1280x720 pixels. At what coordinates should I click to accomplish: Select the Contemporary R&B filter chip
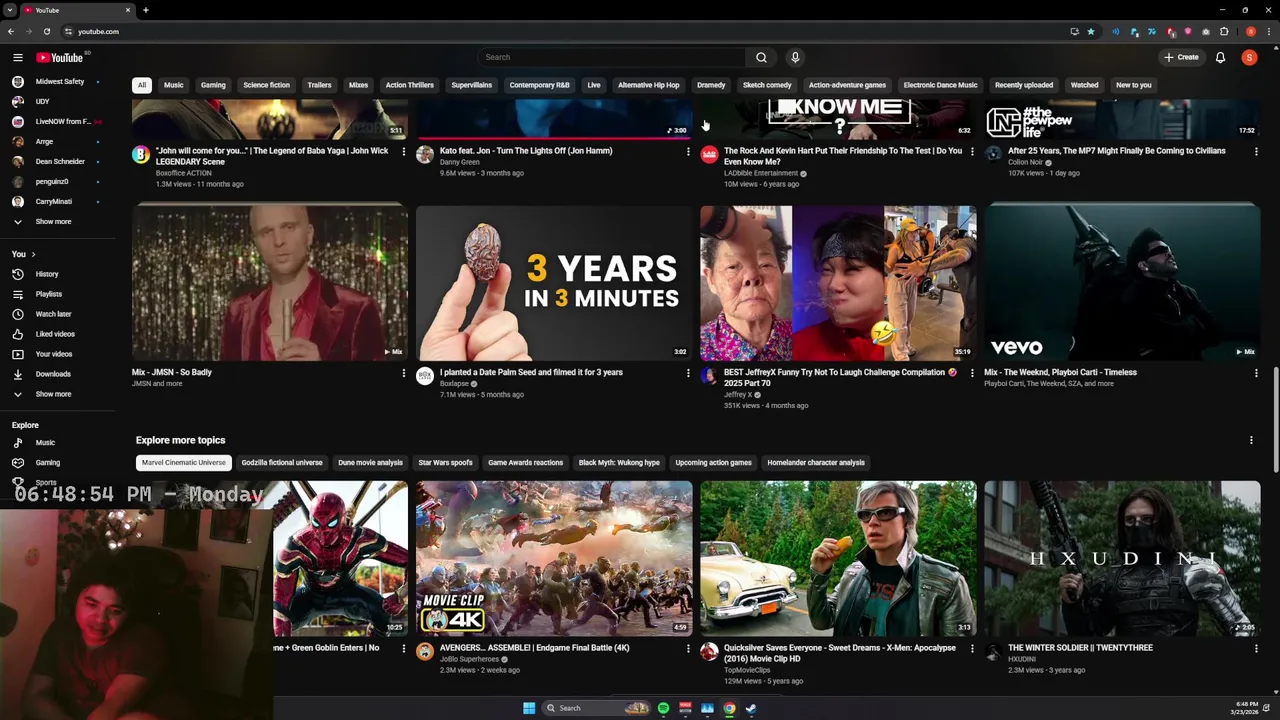539,85
